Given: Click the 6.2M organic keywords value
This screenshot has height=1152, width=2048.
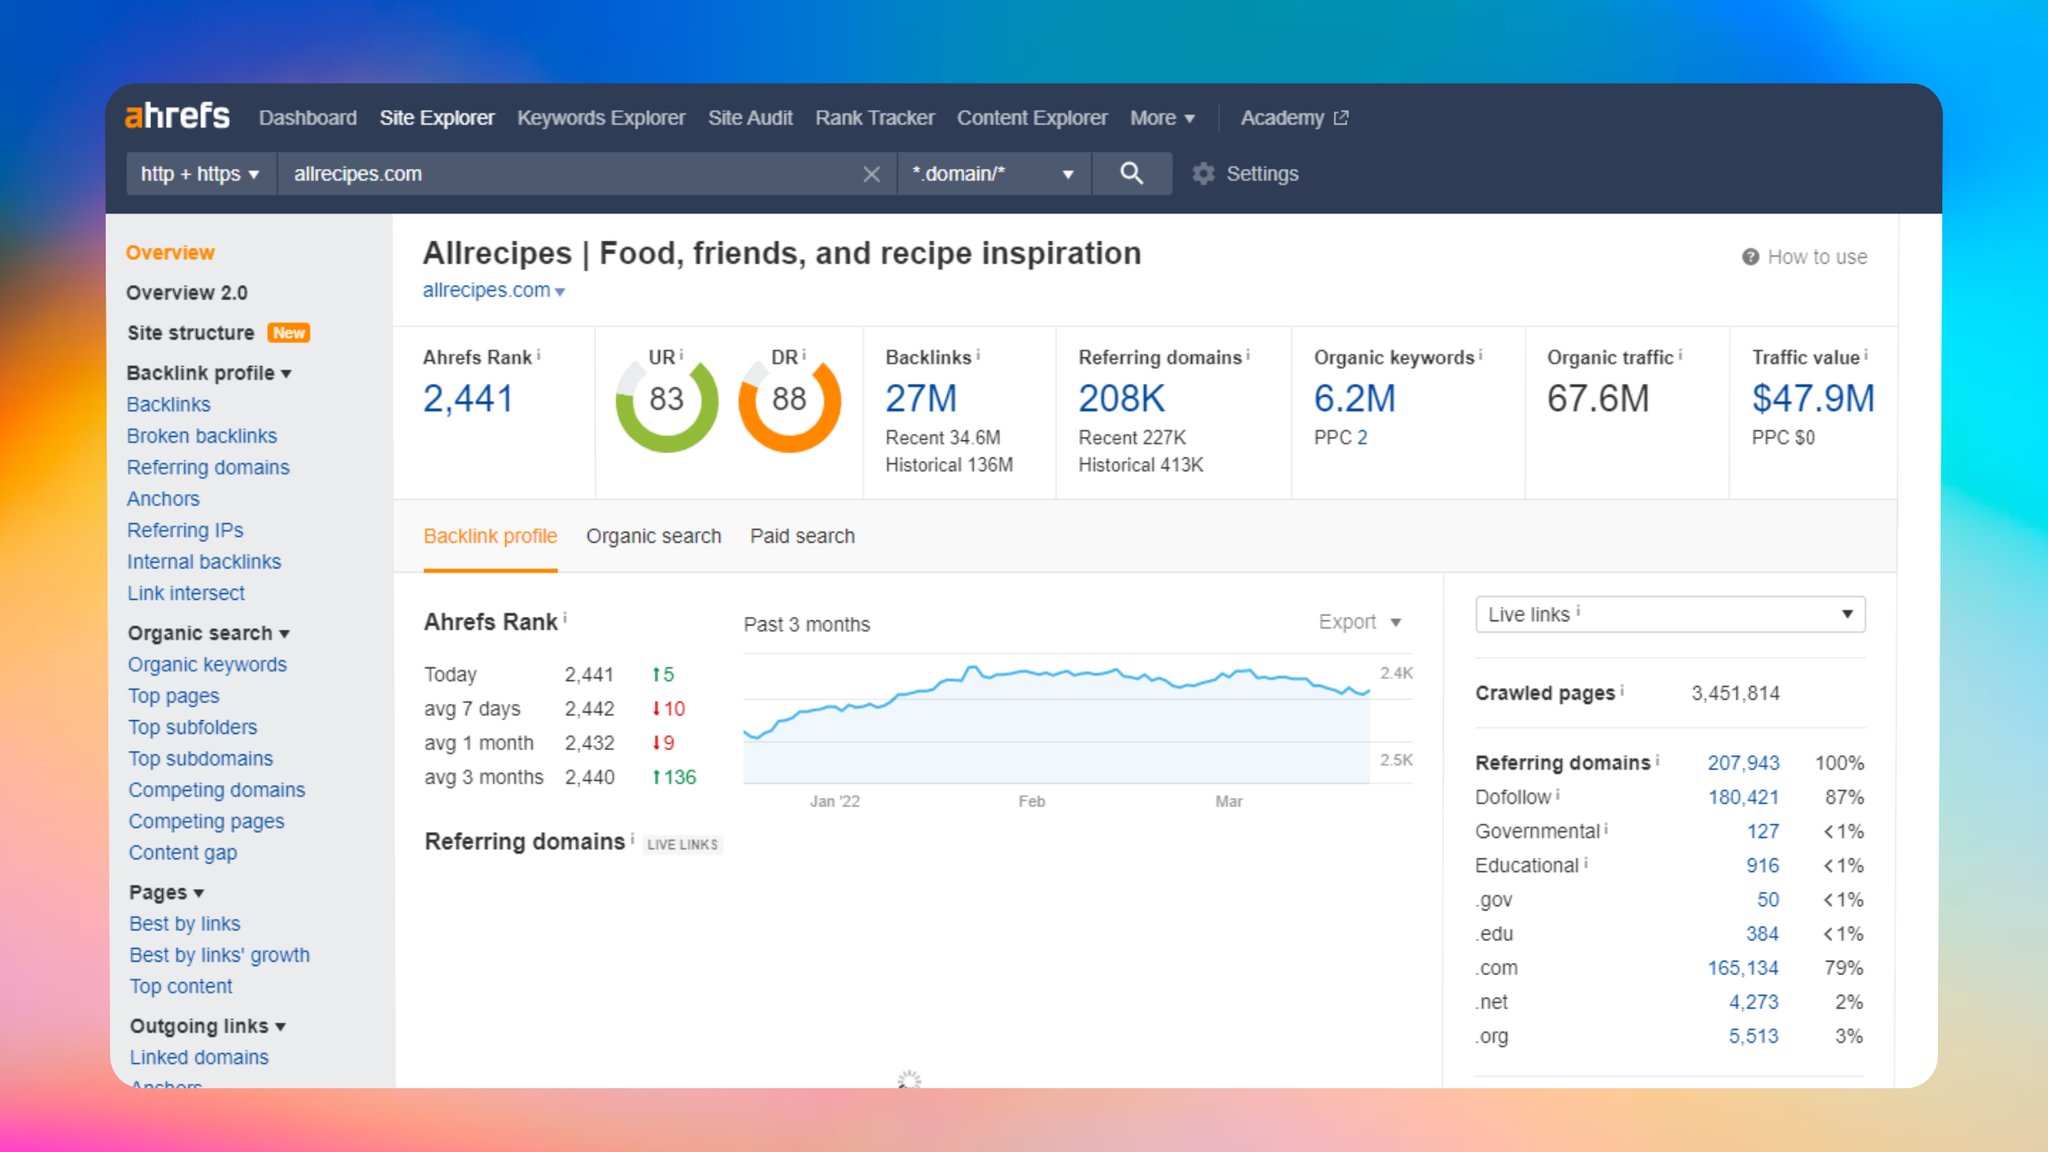Looking at the screenshot, I should pyautogui.click(x=1355, y=399).
